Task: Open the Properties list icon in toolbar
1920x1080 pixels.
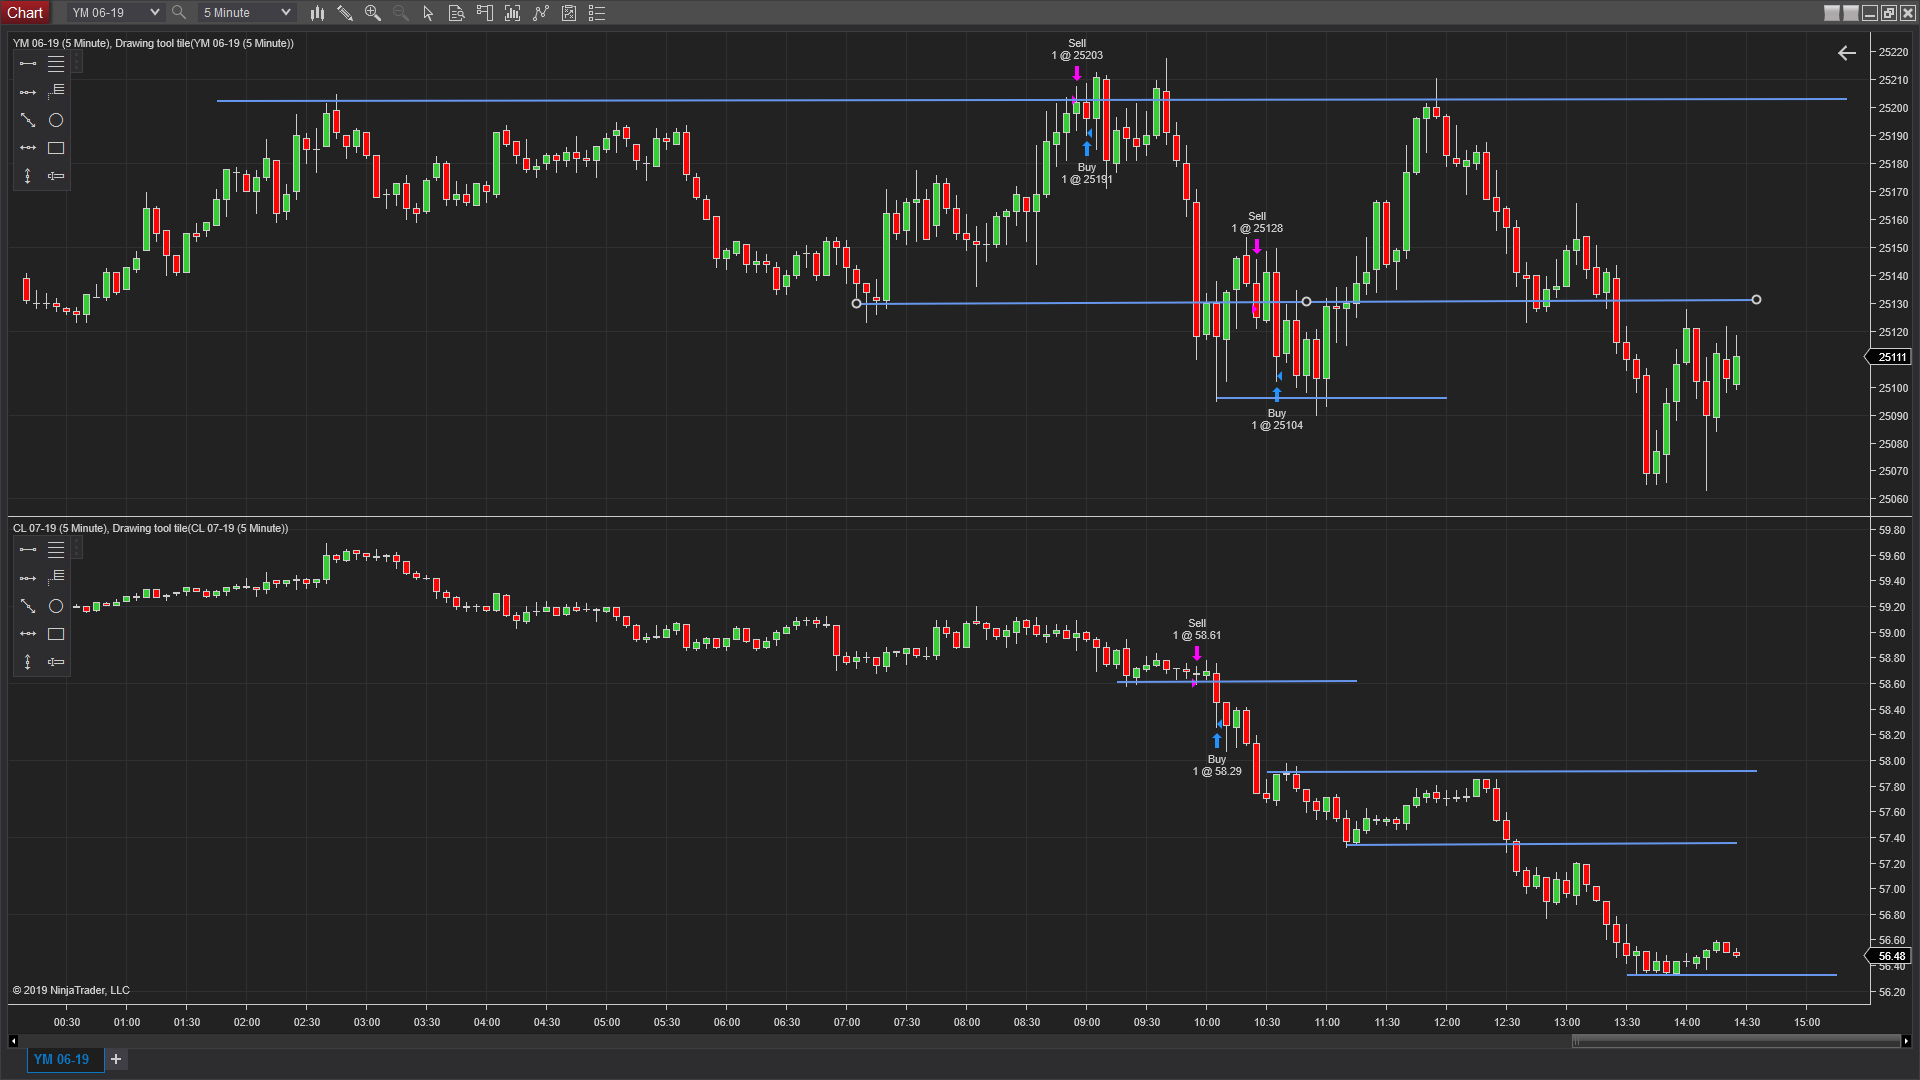Action: pos(597,13)
